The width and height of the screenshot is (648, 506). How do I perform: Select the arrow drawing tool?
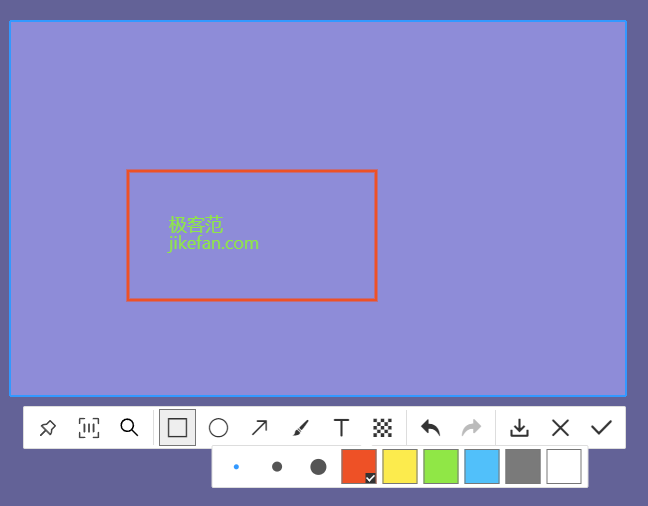pyautogui.click(x=260, y=427)
